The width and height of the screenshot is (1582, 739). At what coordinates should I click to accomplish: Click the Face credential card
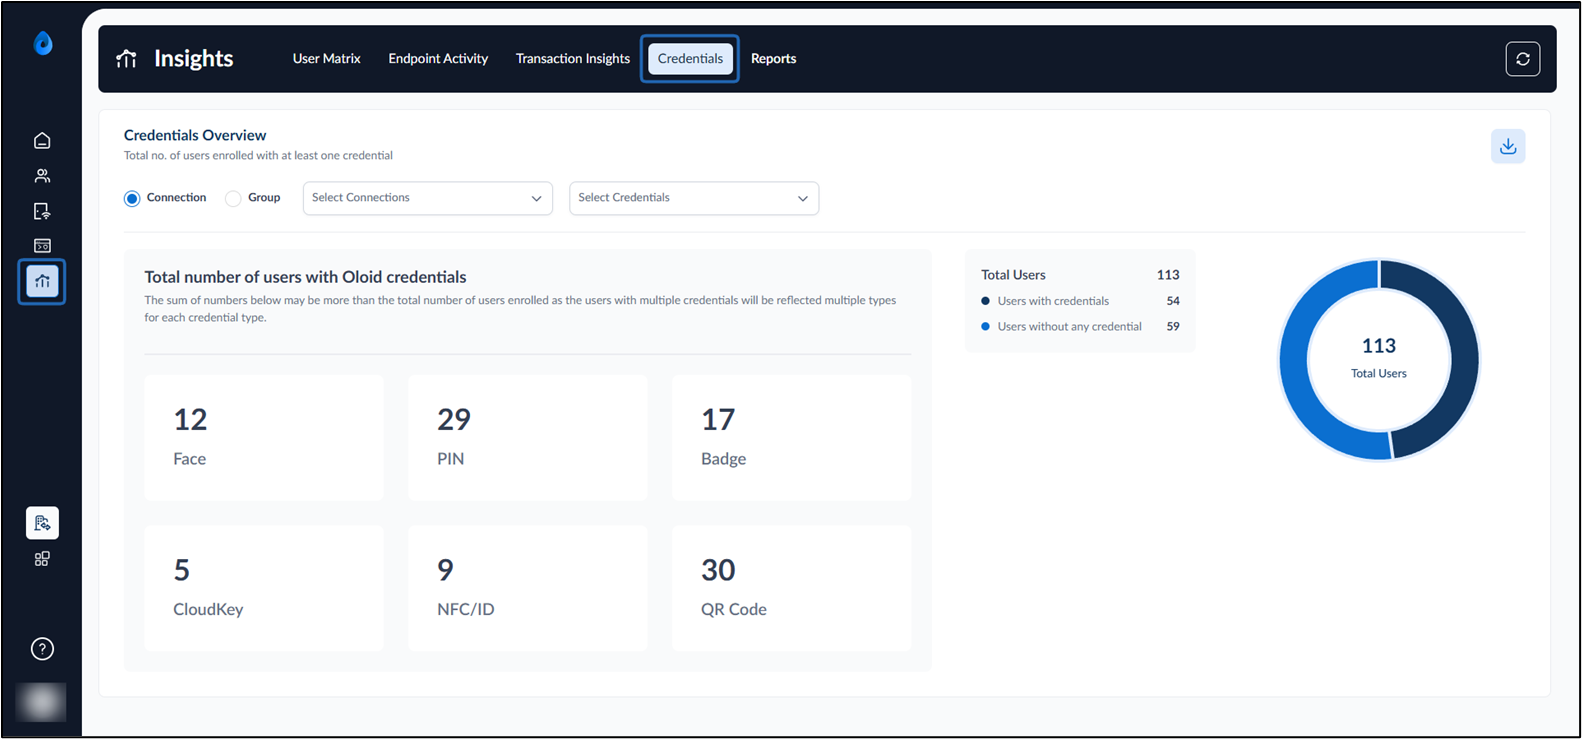(x=264, y=438)
